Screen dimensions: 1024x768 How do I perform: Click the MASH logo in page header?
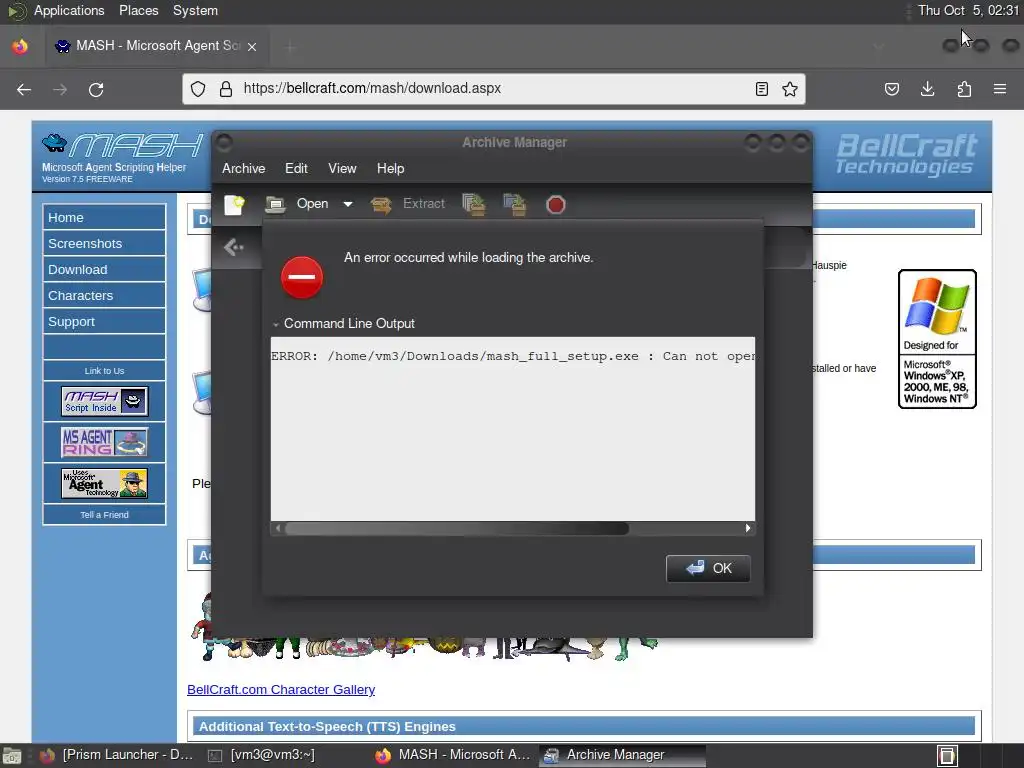(122, 146)
